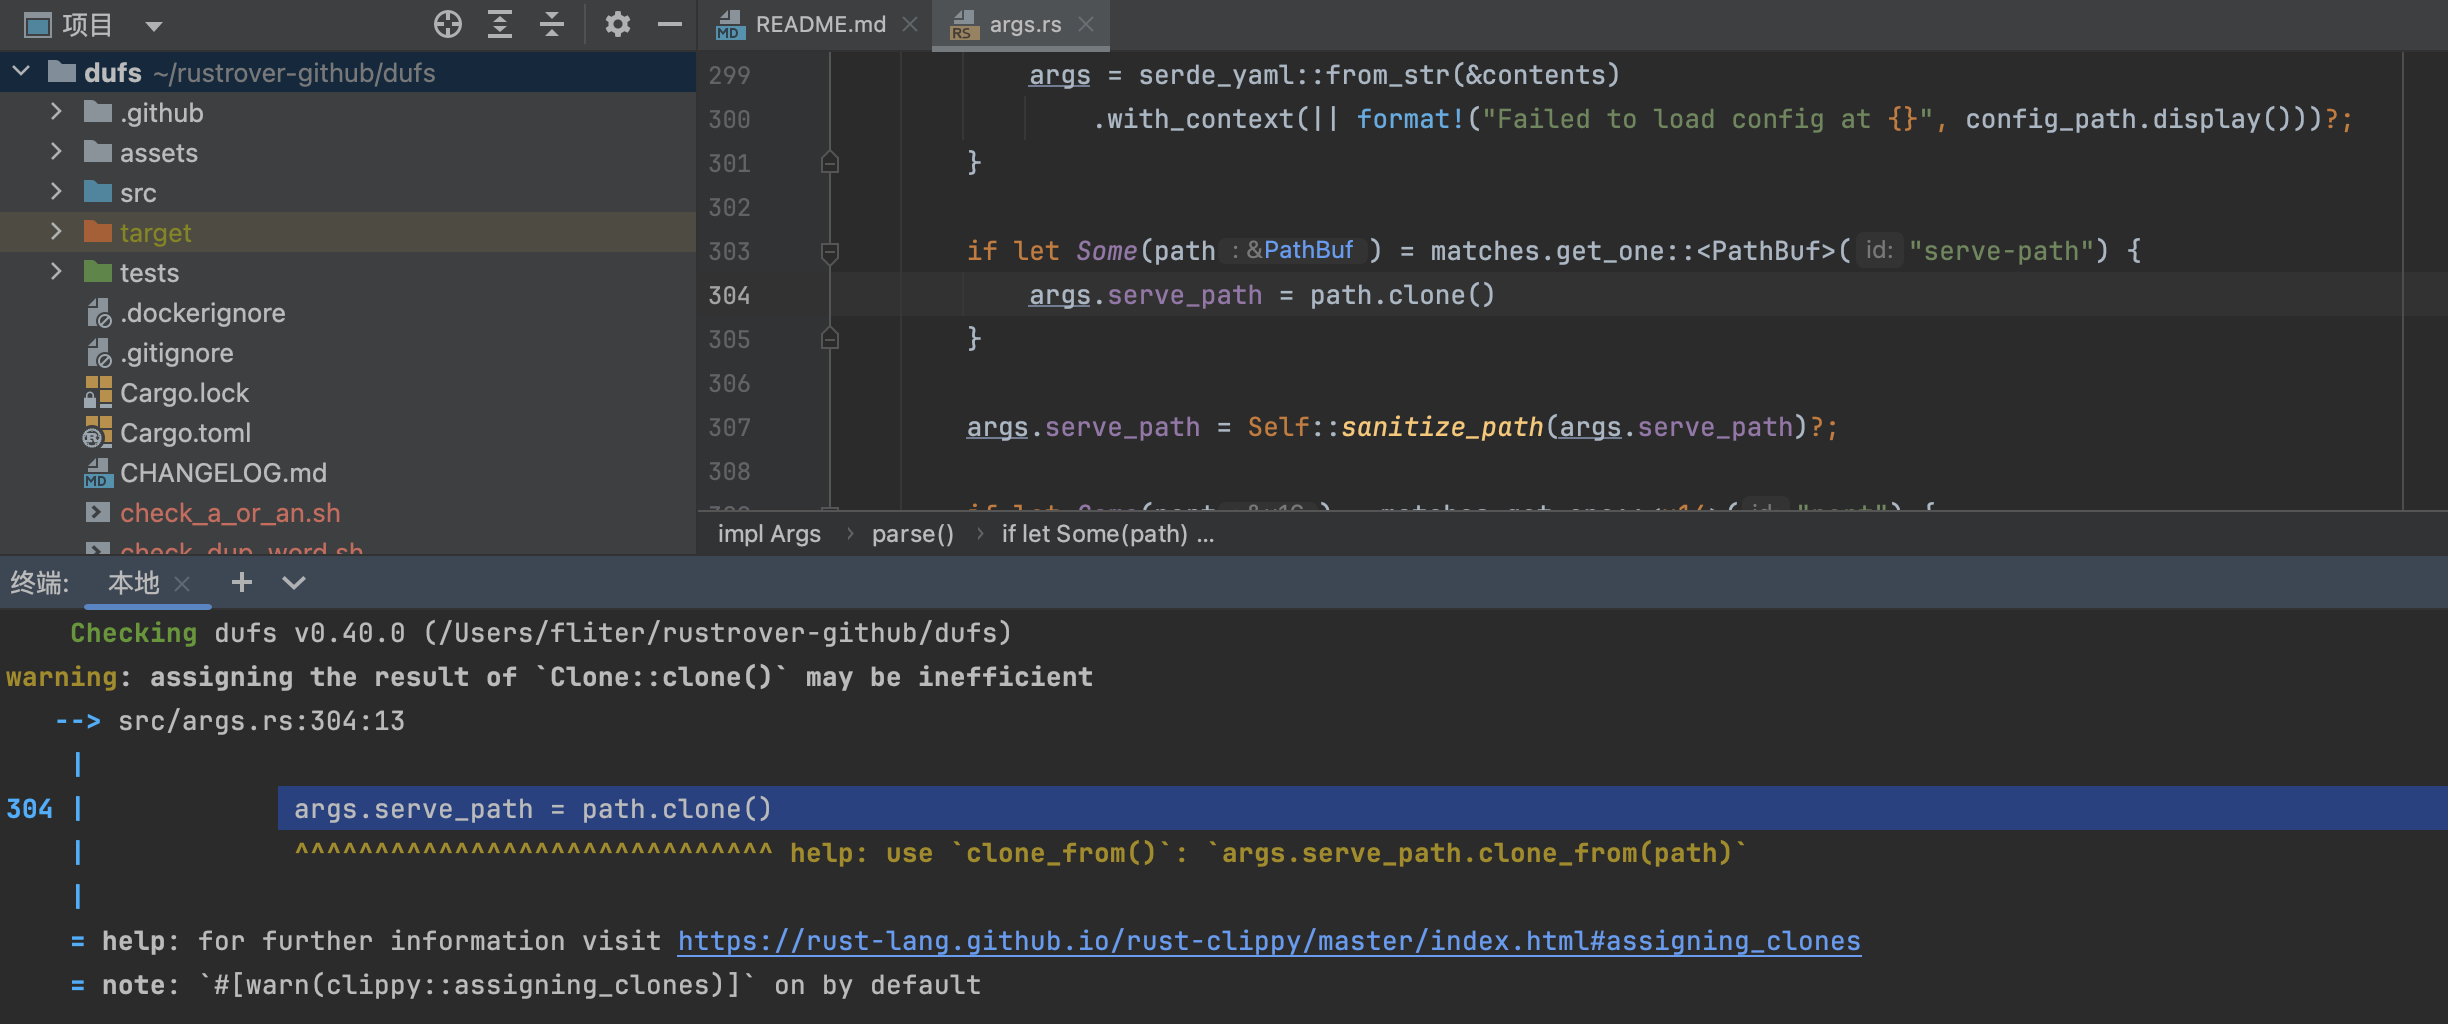Click the parse() breadcrumb item
This screenshot has height=1024, width=2448.
click(x=912, y=534)
